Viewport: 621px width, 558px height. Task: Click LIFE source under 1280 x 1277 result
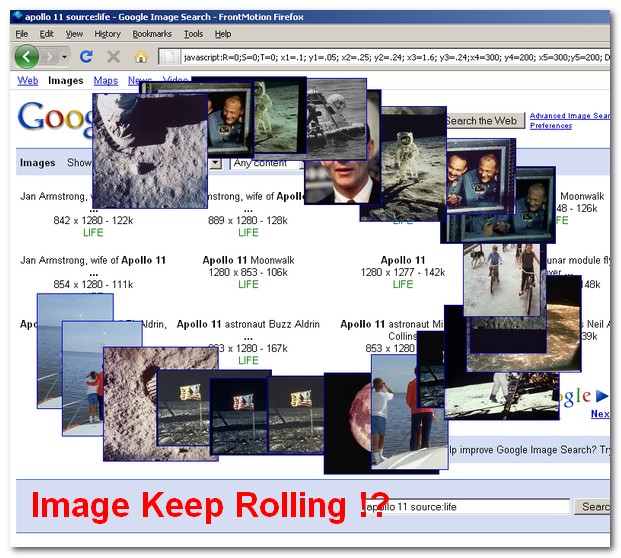pos(403,284)
